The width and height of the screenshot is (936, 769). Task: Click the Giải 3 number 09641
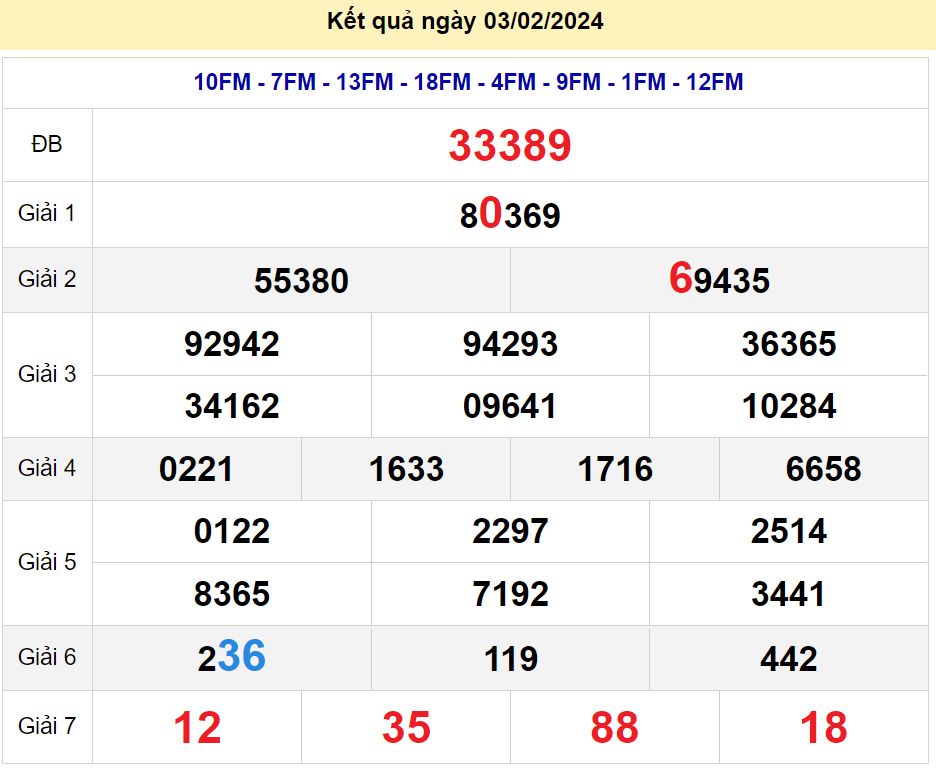point(510,406)
